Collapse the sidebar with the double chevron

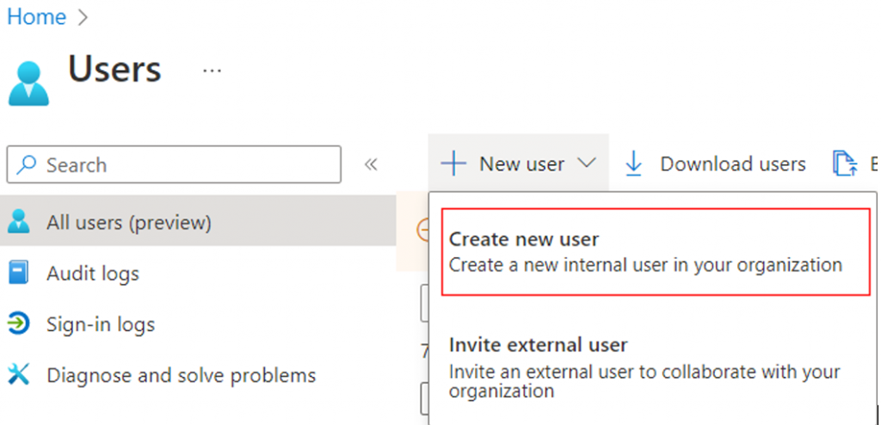(370, 165)
